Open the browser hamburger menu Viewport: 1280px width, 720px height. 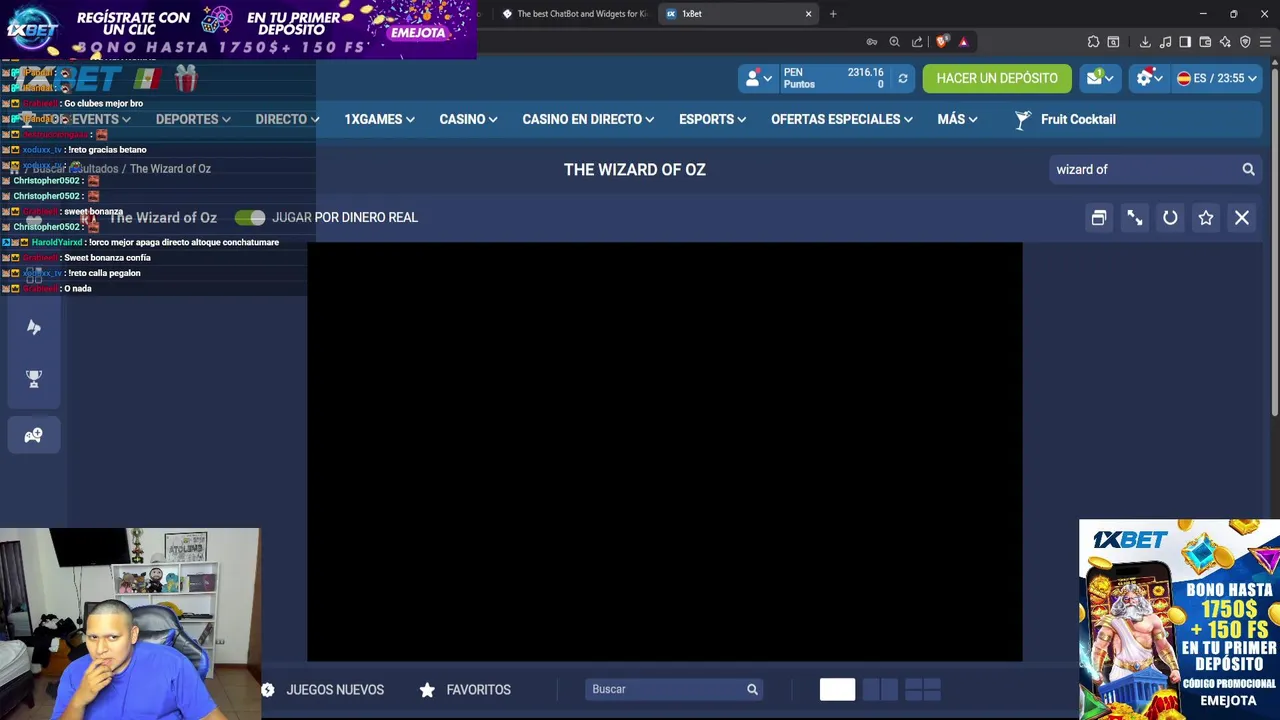tap(1265, 42)
